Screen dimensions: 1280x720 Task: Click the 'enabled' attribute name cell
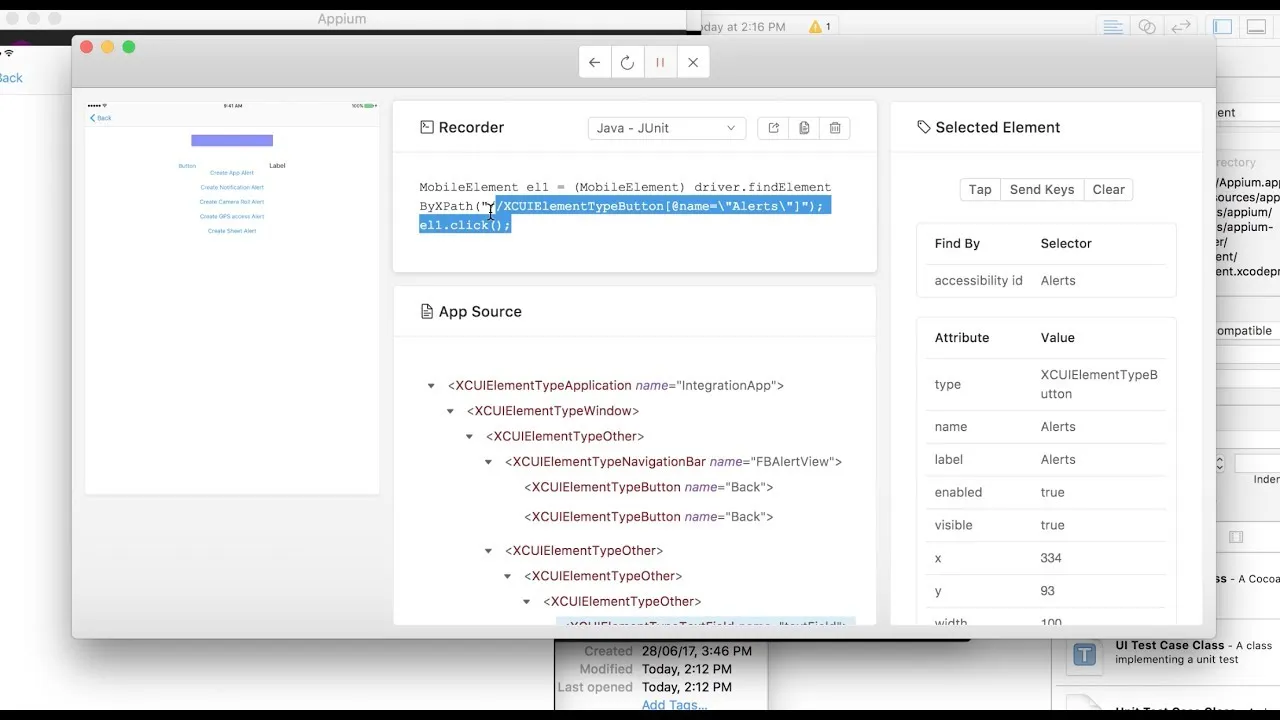(x=959, y=492)
